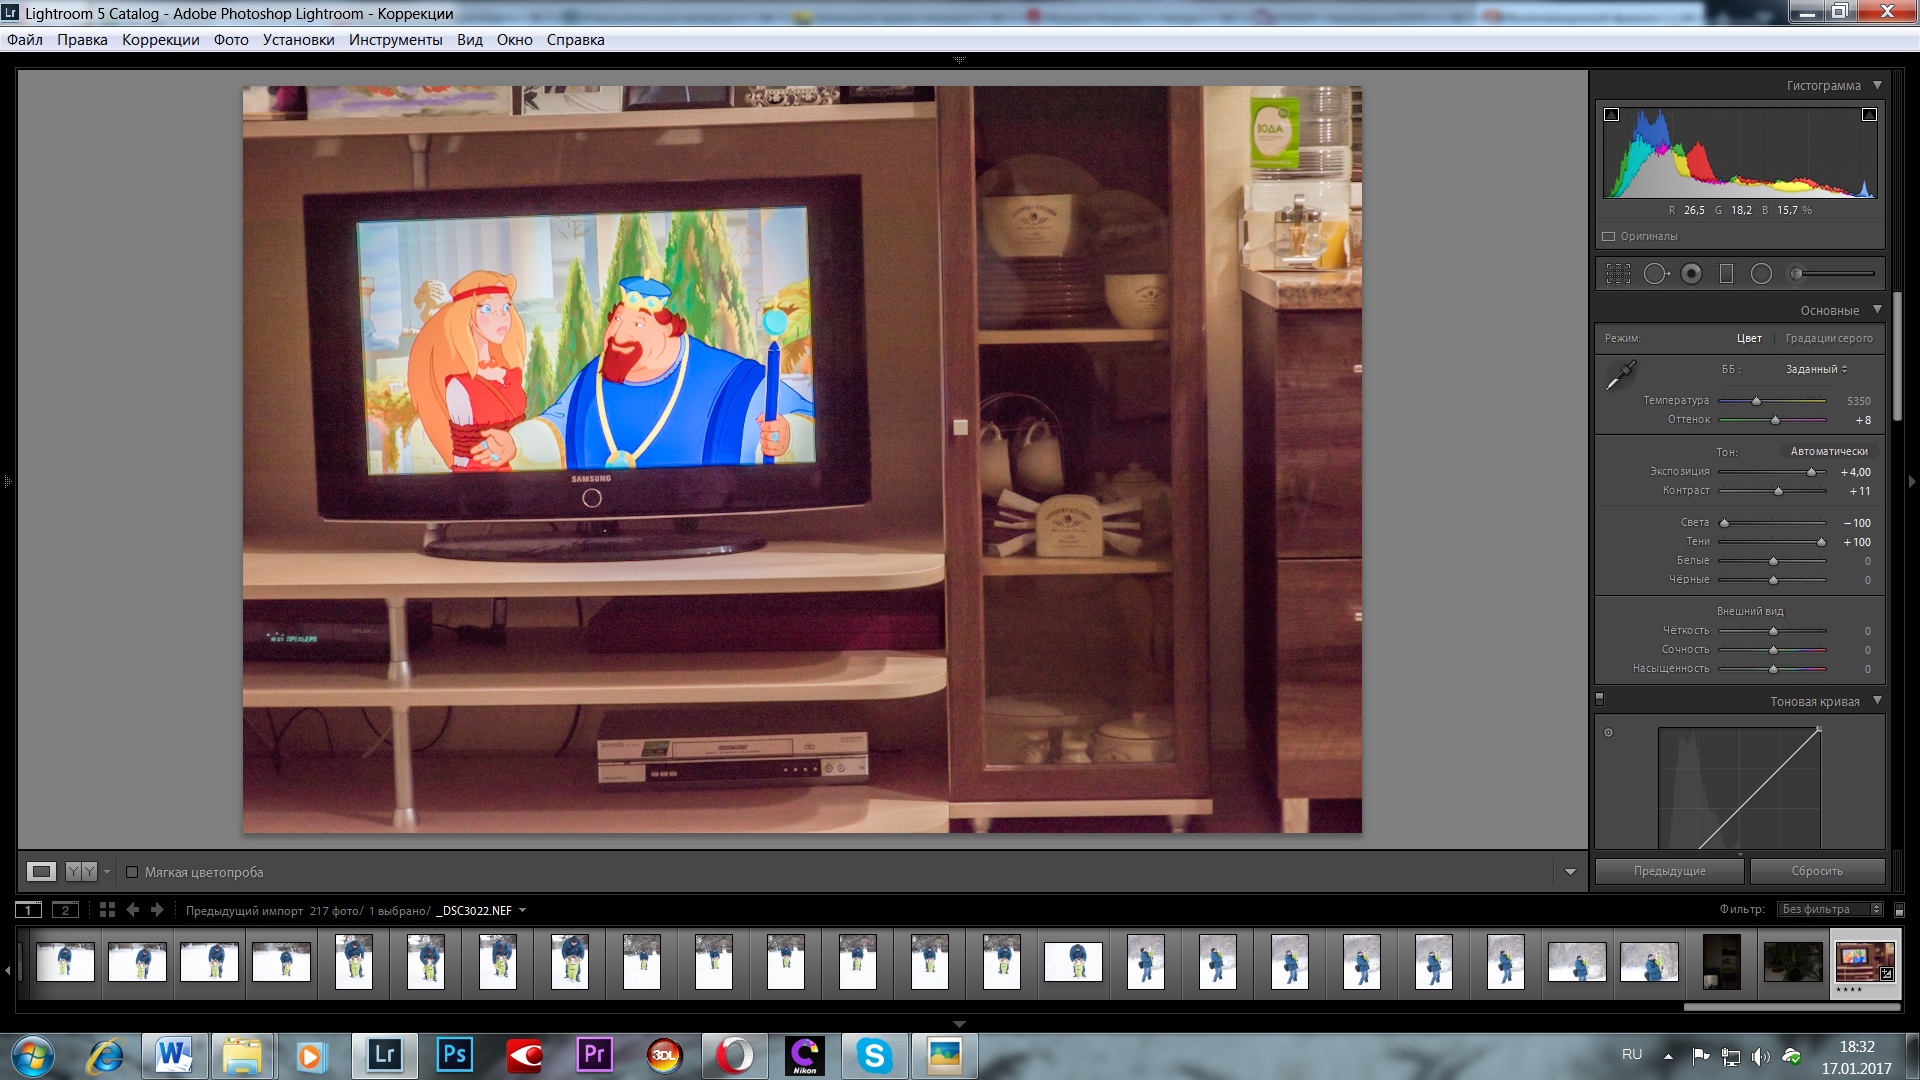Select the Spot Removal tool

(1655, 274)
